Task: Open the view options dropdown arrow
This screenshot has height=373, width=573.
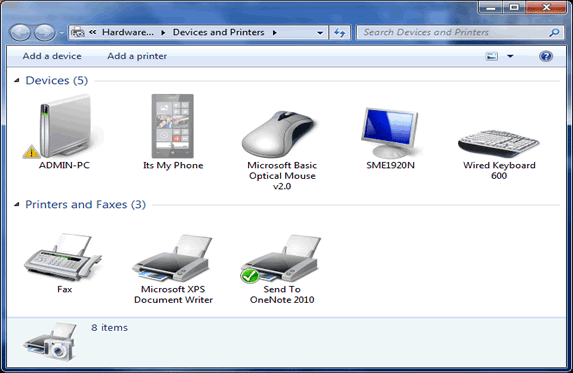Action: click(510, 56)
